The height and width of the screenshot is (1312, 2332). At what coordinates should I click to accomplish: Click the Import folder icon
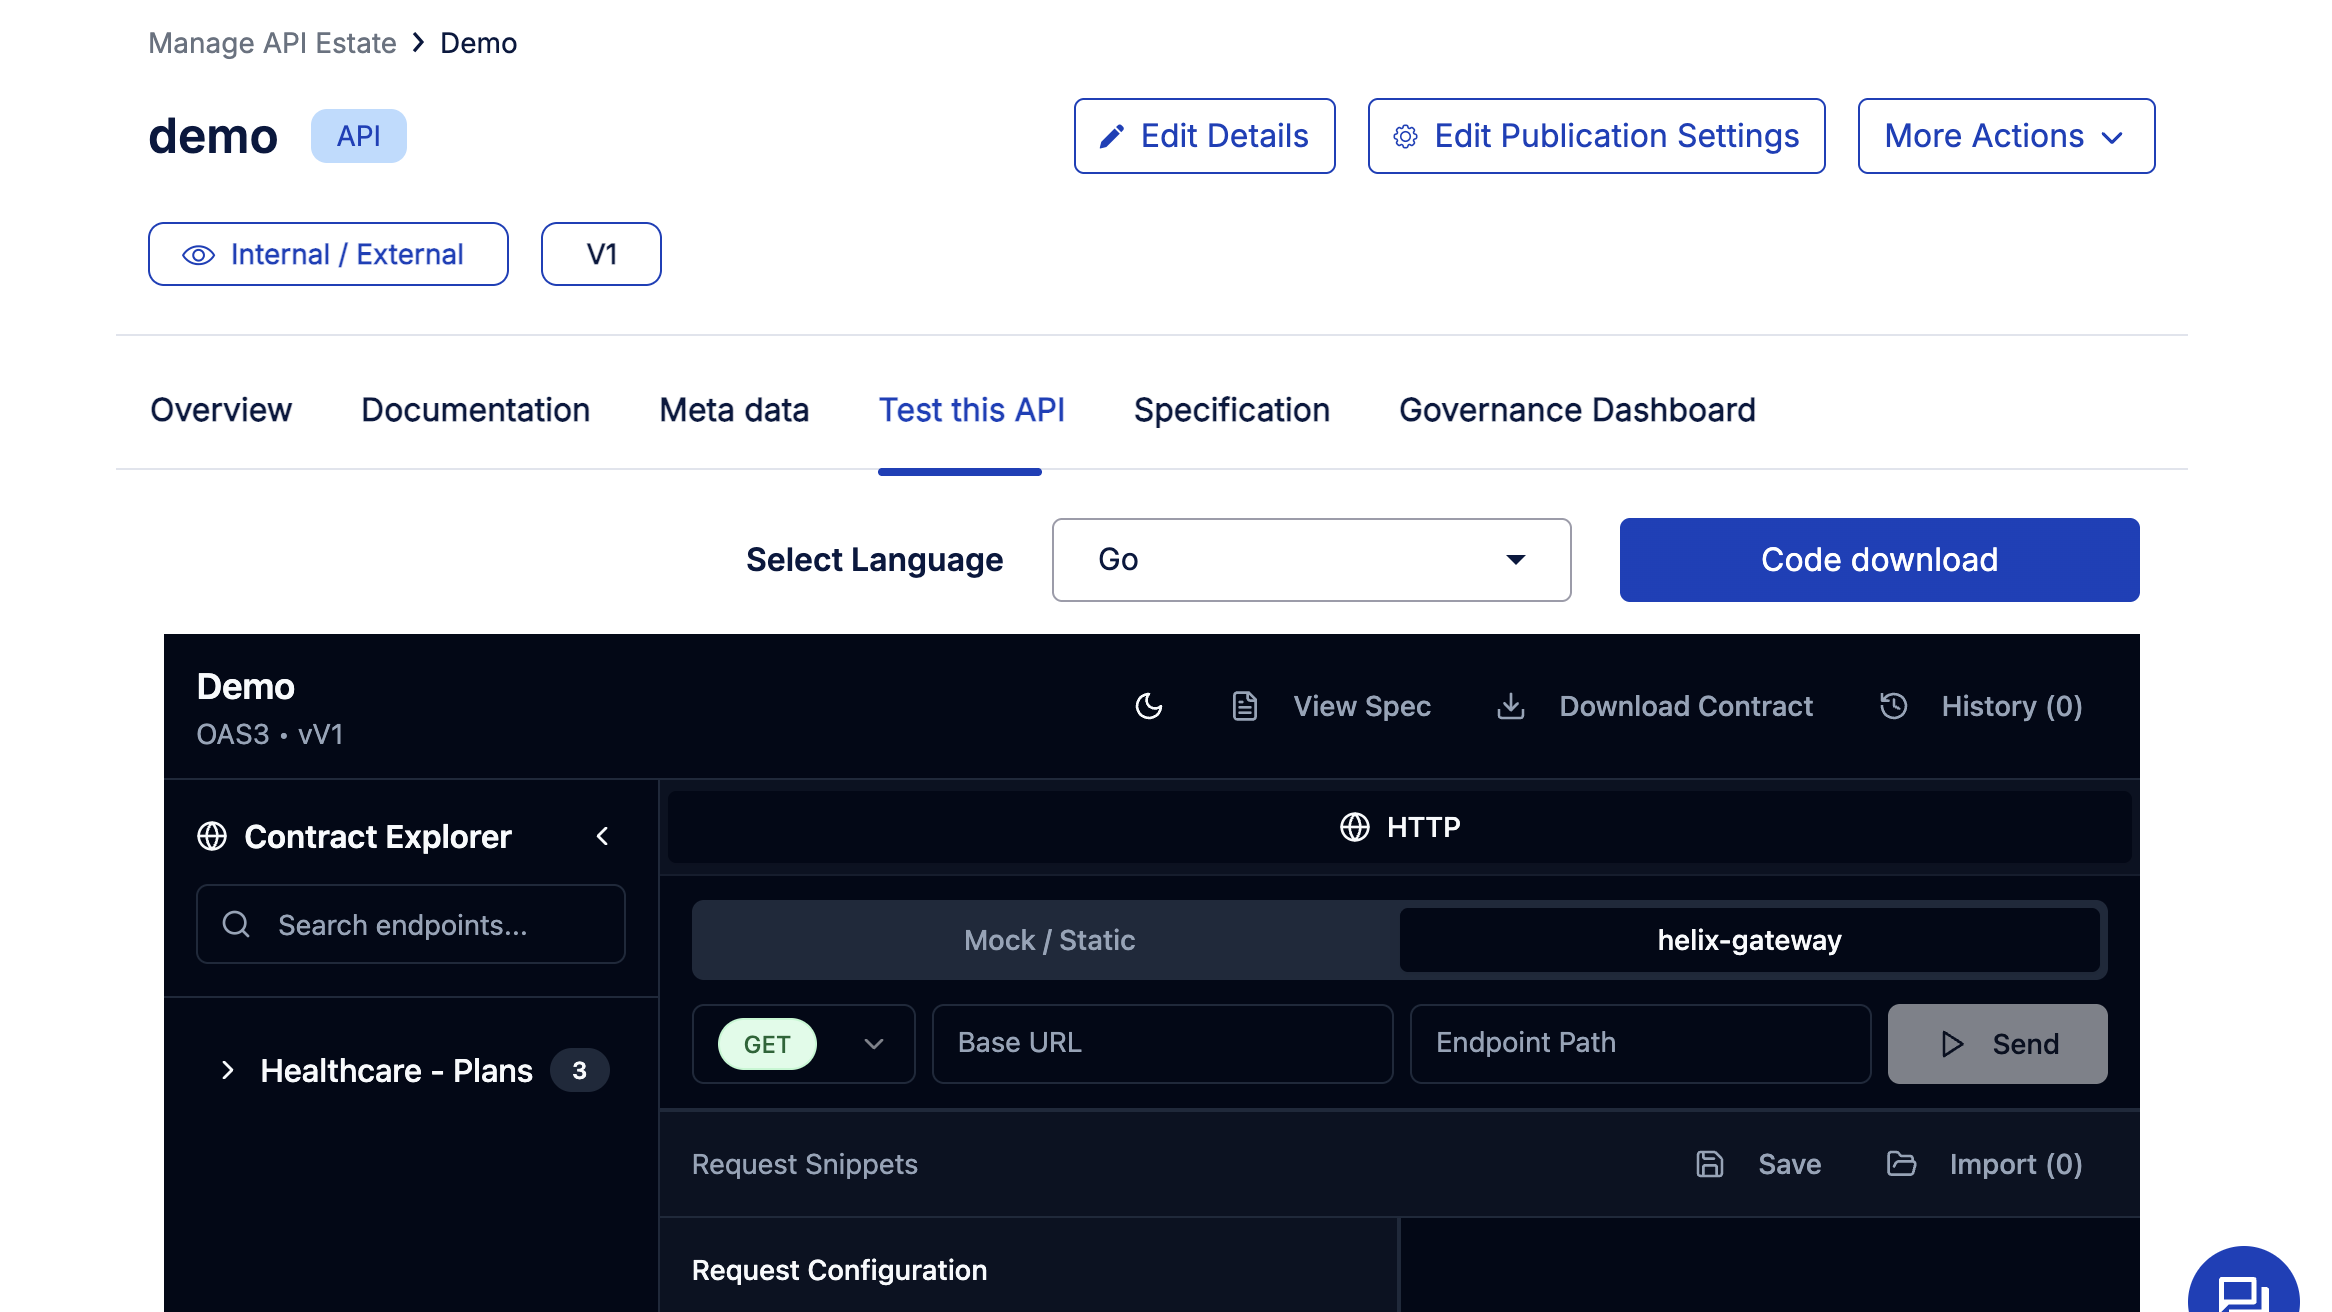1901,1164
